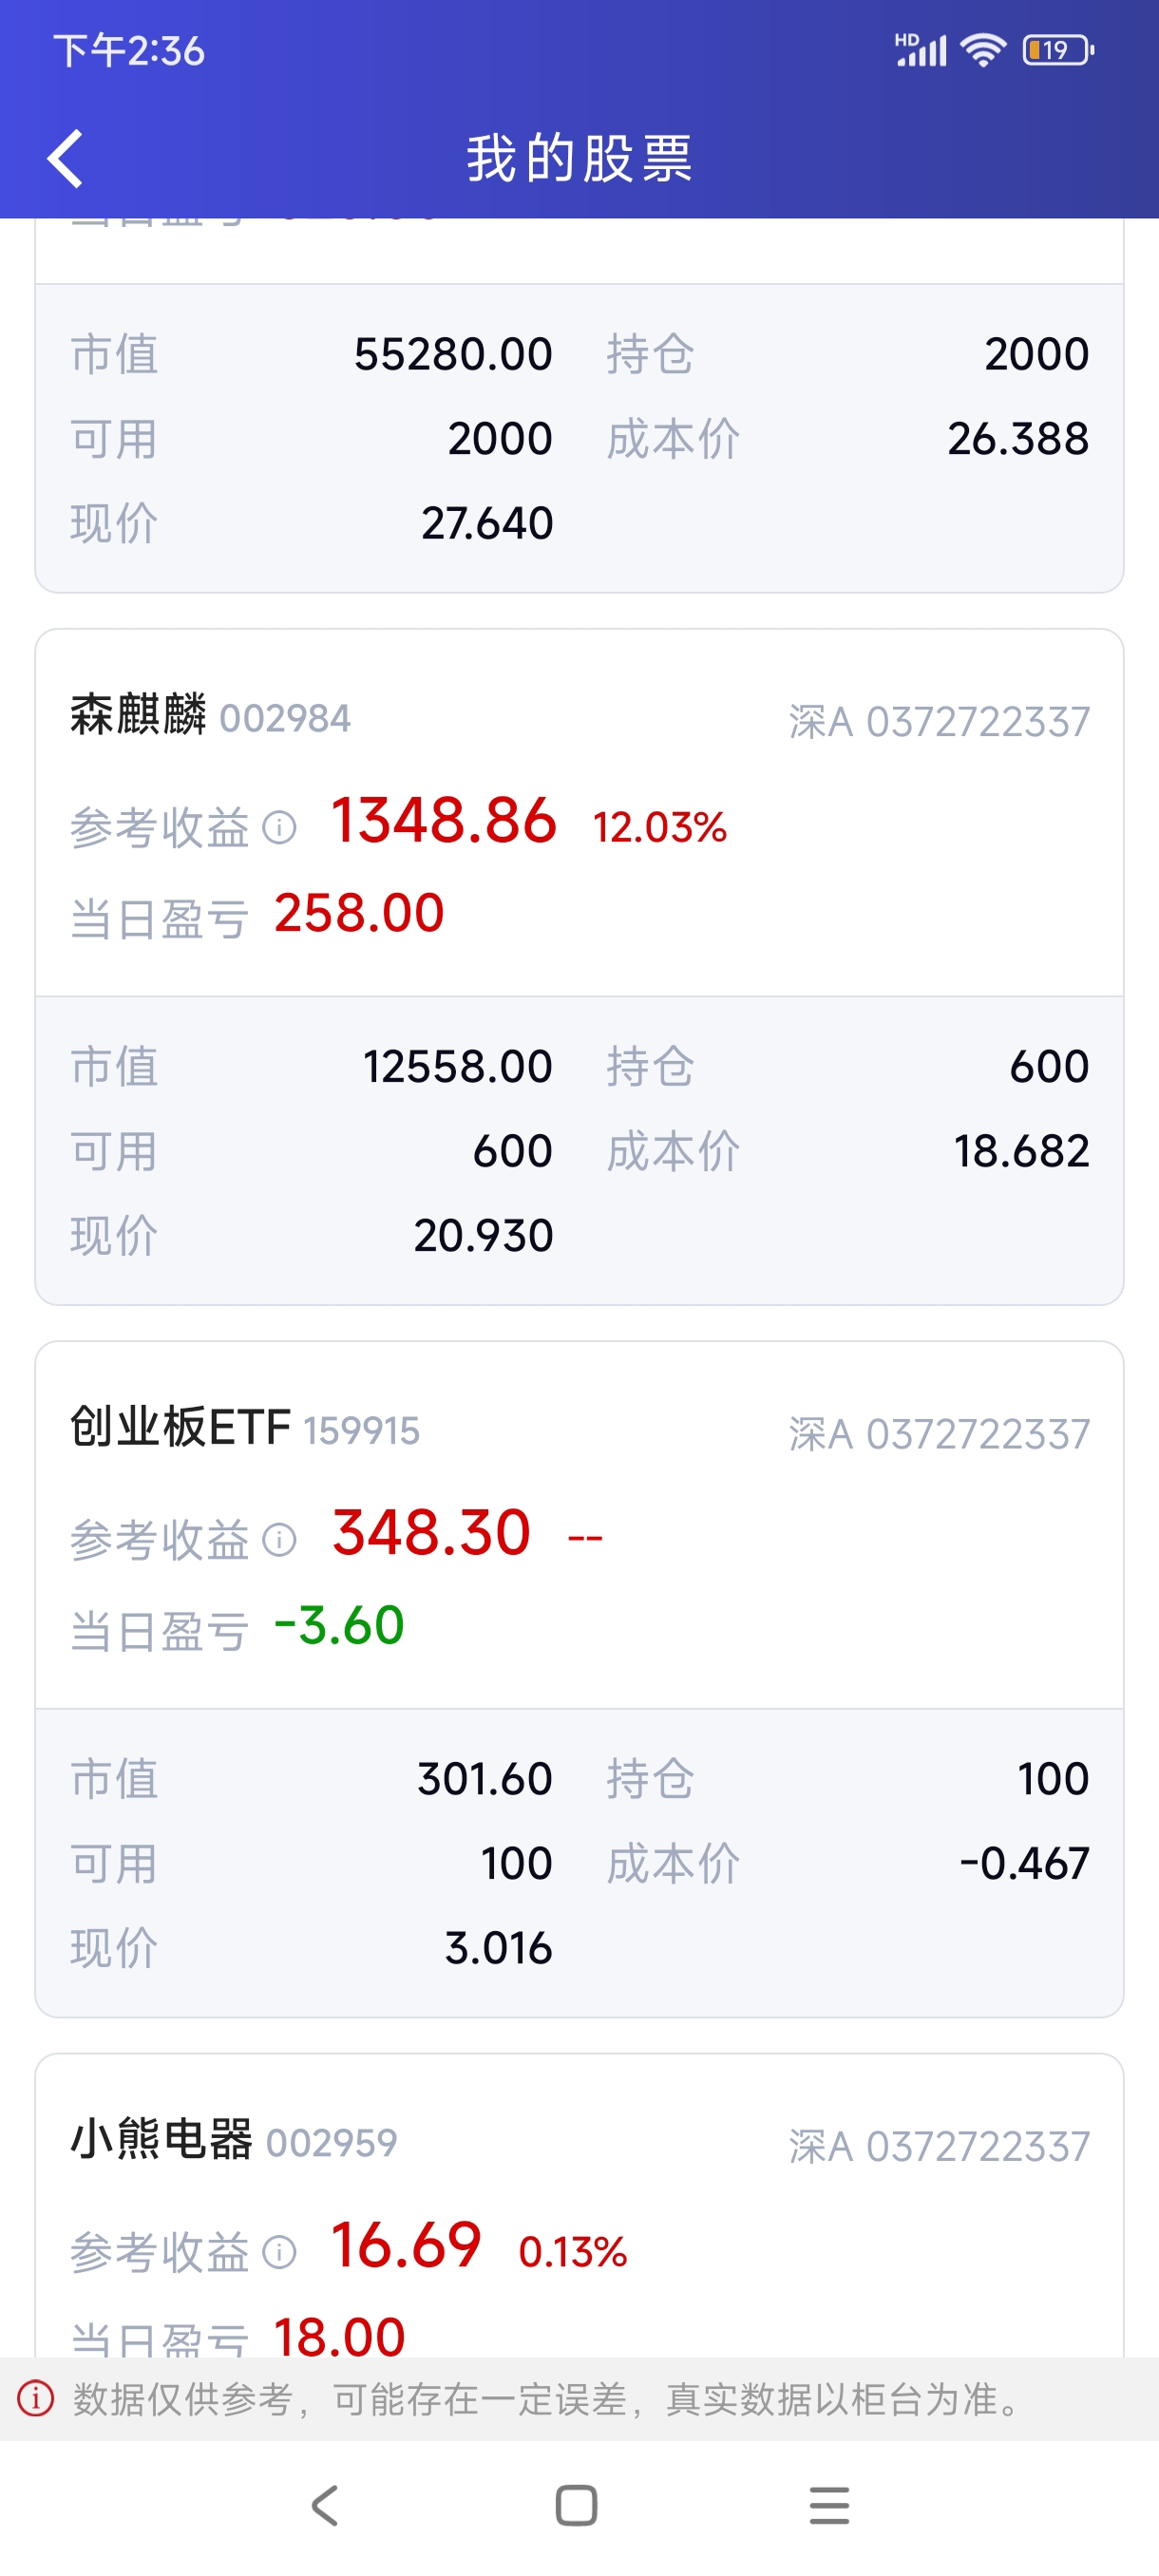Image resolution: width=1159 pixels, height=2576 pixels.
Task: Open the 小熊电器 002959 stock title
Action: click(233, 2140)
